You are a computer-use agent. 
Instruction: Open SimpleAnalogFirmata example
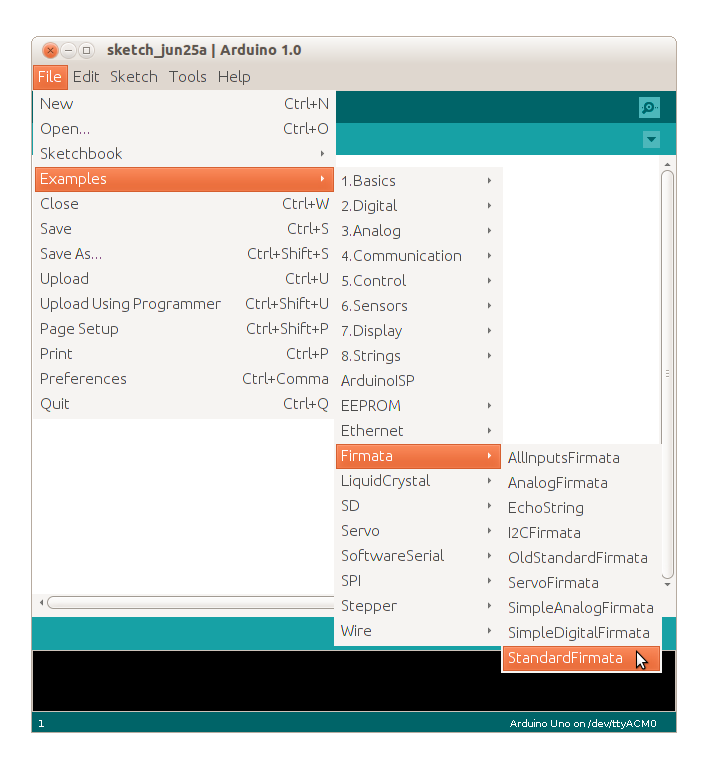(582, 608)
